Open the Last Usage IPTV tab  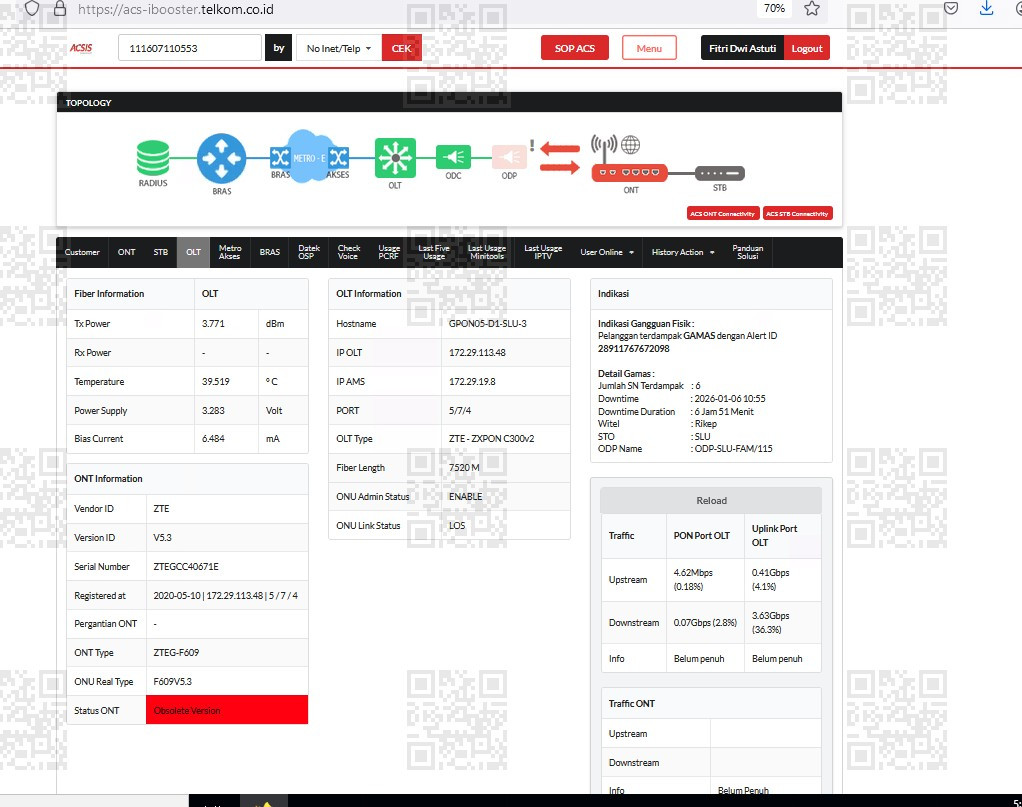tap(543, 252)
